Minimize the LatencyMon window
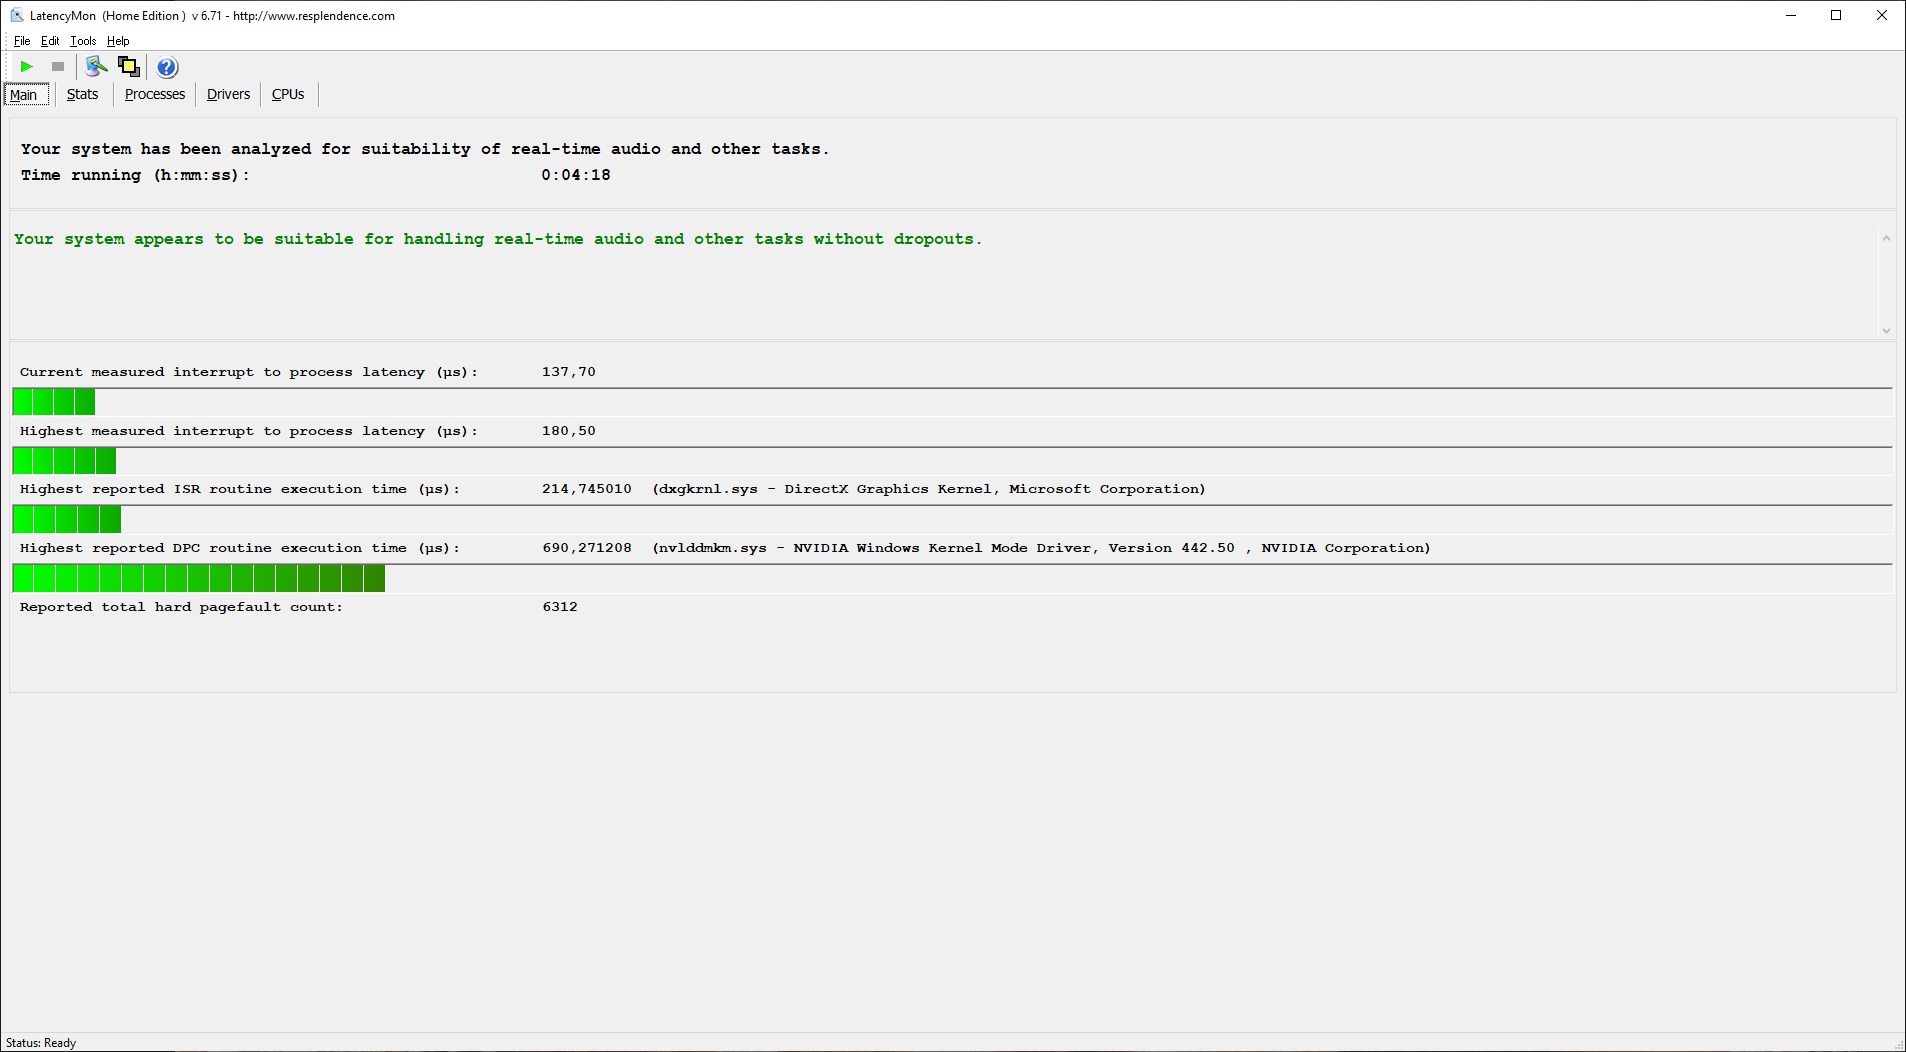Image resolution: width=1906 pixels, height=1052 pixels. click(1791, 15)
